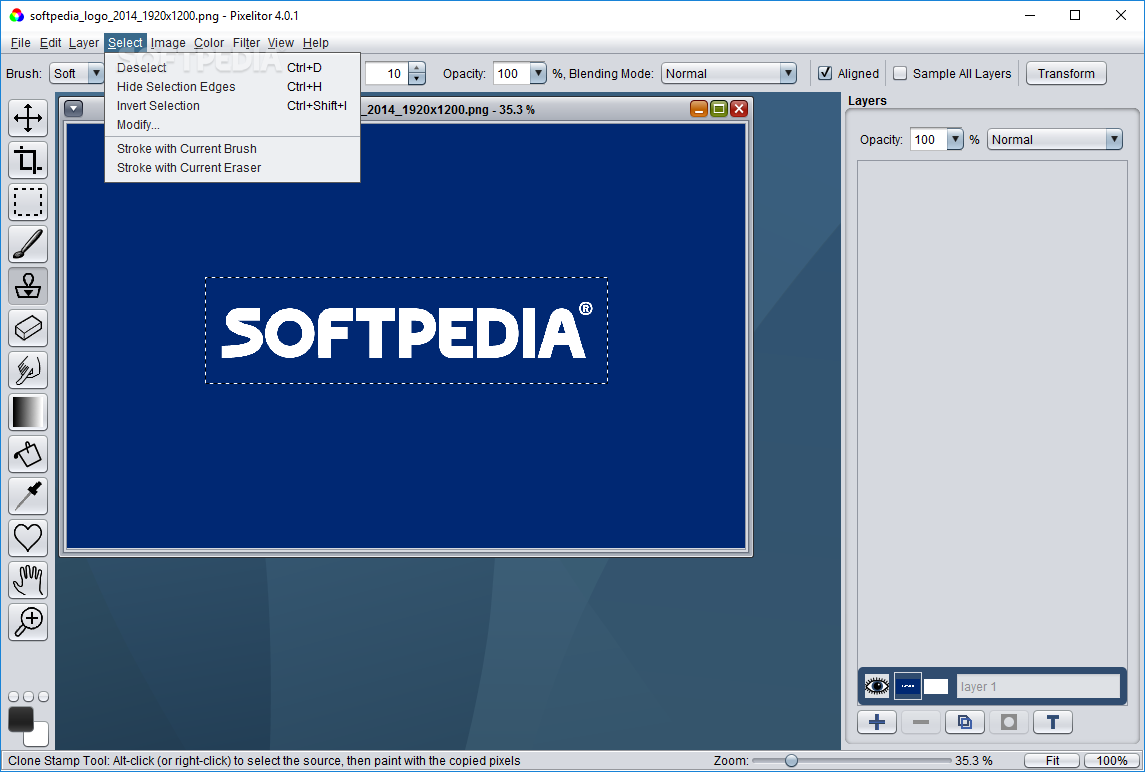Select the rectangular Selection tool
1145x772 pixels.
point(28,202)
